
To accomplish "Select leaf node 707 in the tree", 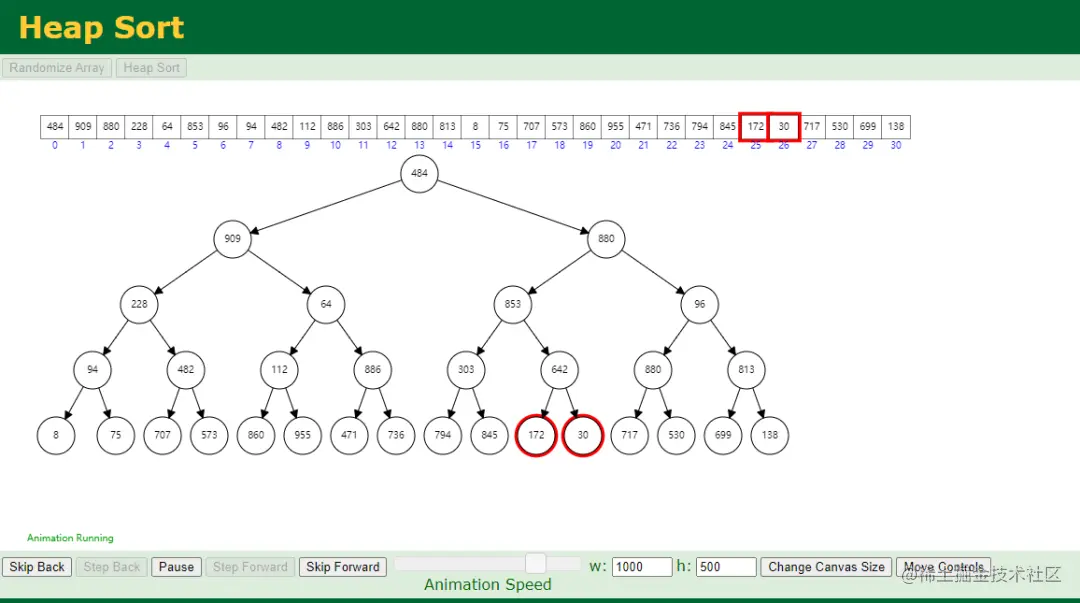I will point(163,435).
